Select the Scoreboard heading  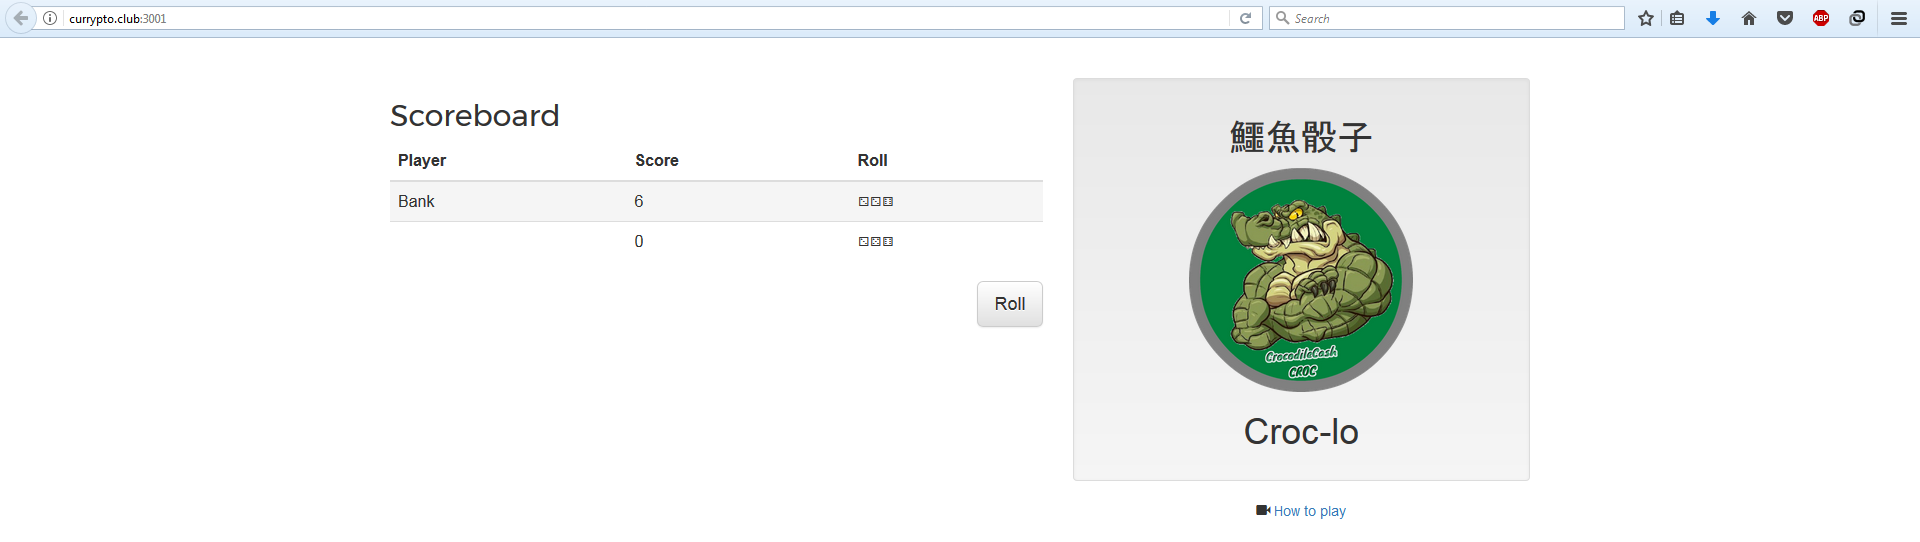(475, 115)
